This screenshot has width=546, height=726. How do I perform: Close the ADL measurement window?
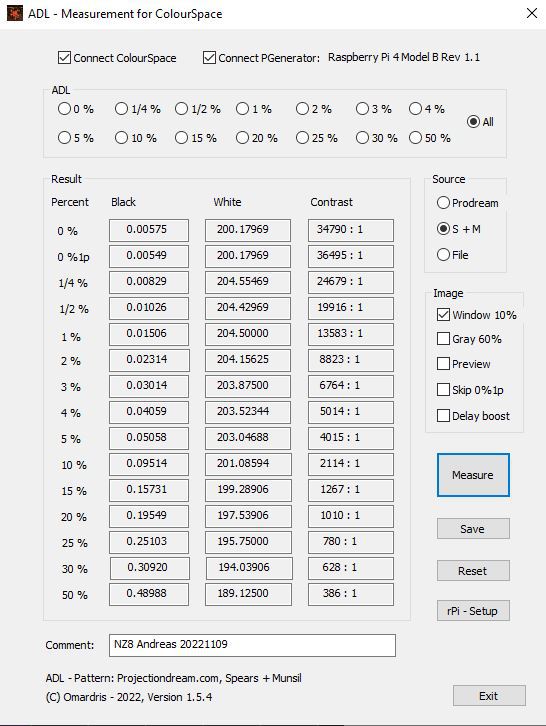point(532,13)
